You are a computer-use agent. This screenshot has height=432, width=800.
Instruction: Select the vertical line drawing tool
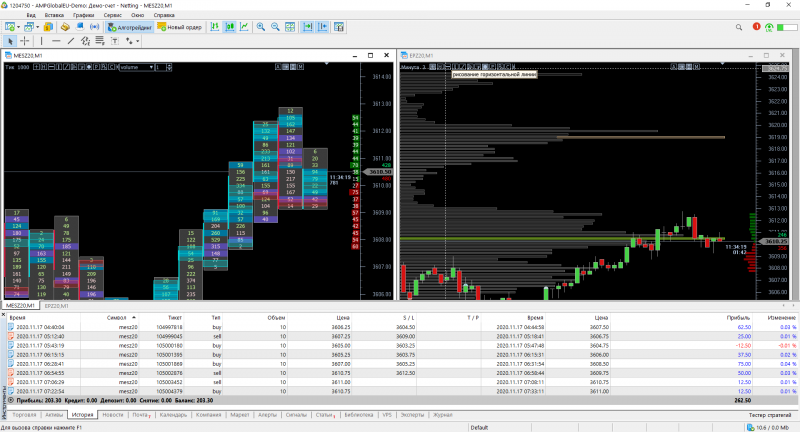coord(41,41)
